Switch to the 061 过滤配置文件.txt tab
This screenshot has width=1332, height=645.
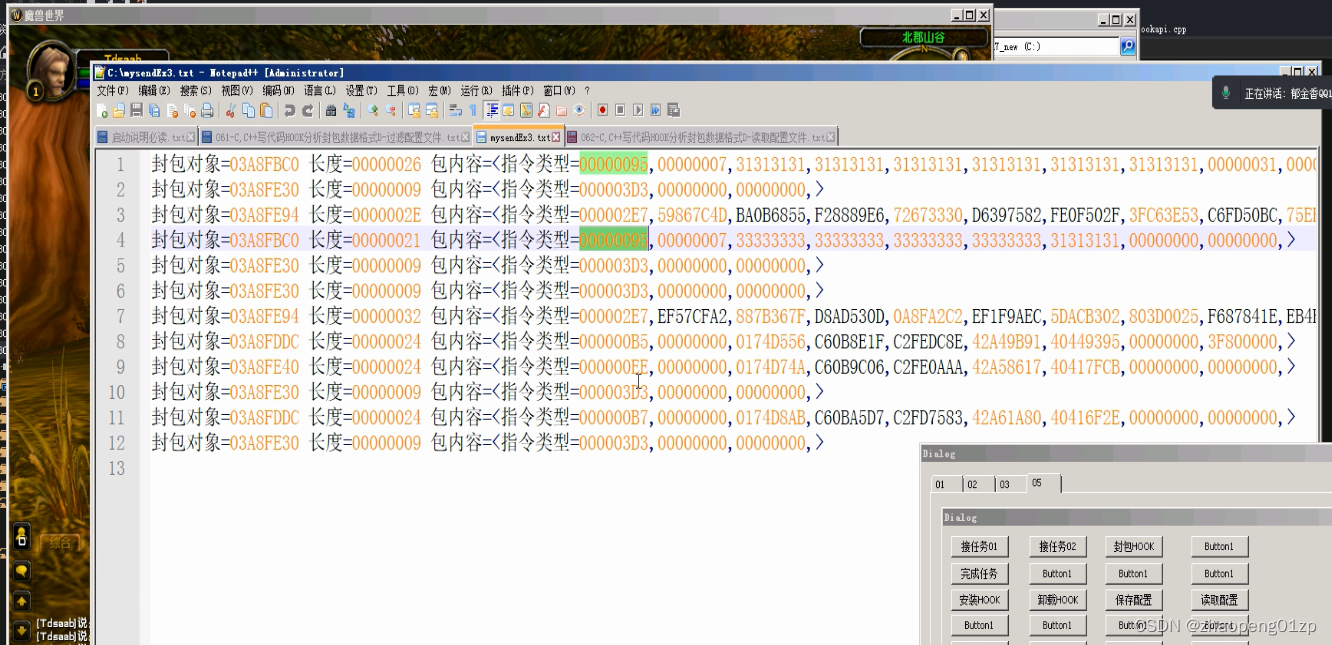334,137
